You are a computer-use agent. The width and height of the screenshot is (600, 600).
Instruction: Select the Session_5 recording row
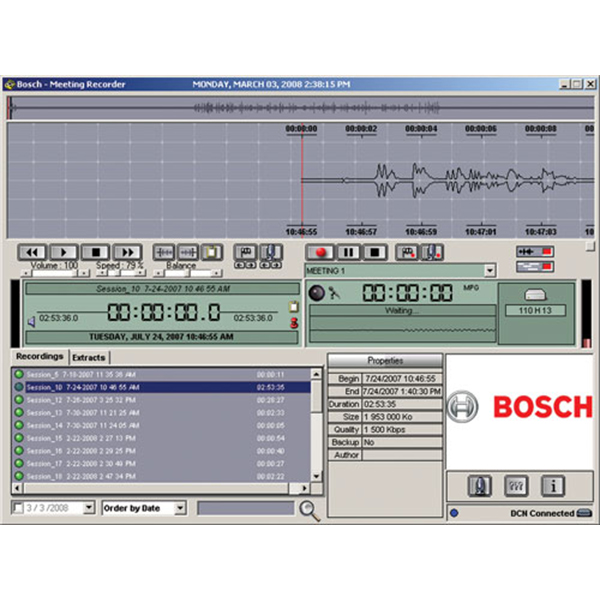(x=161, y=375)
